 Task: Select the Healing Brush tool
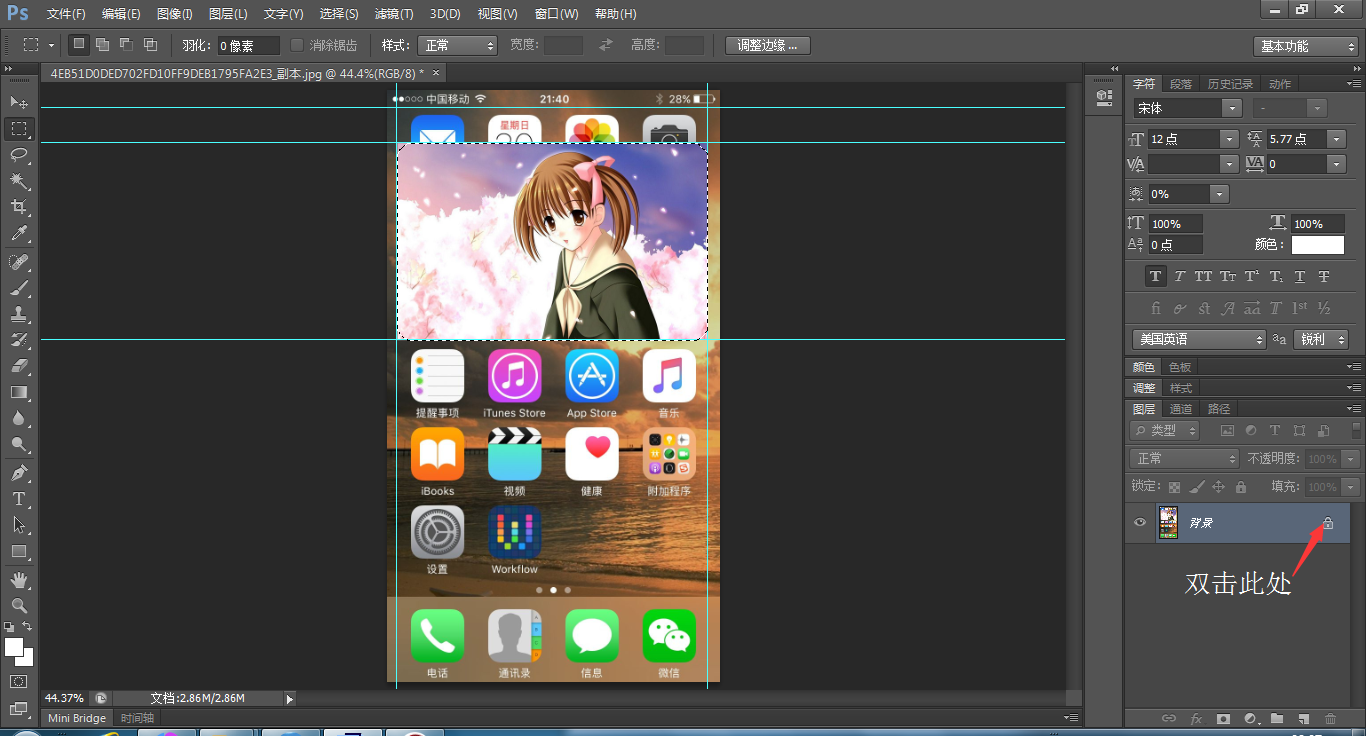click(19, 262)
